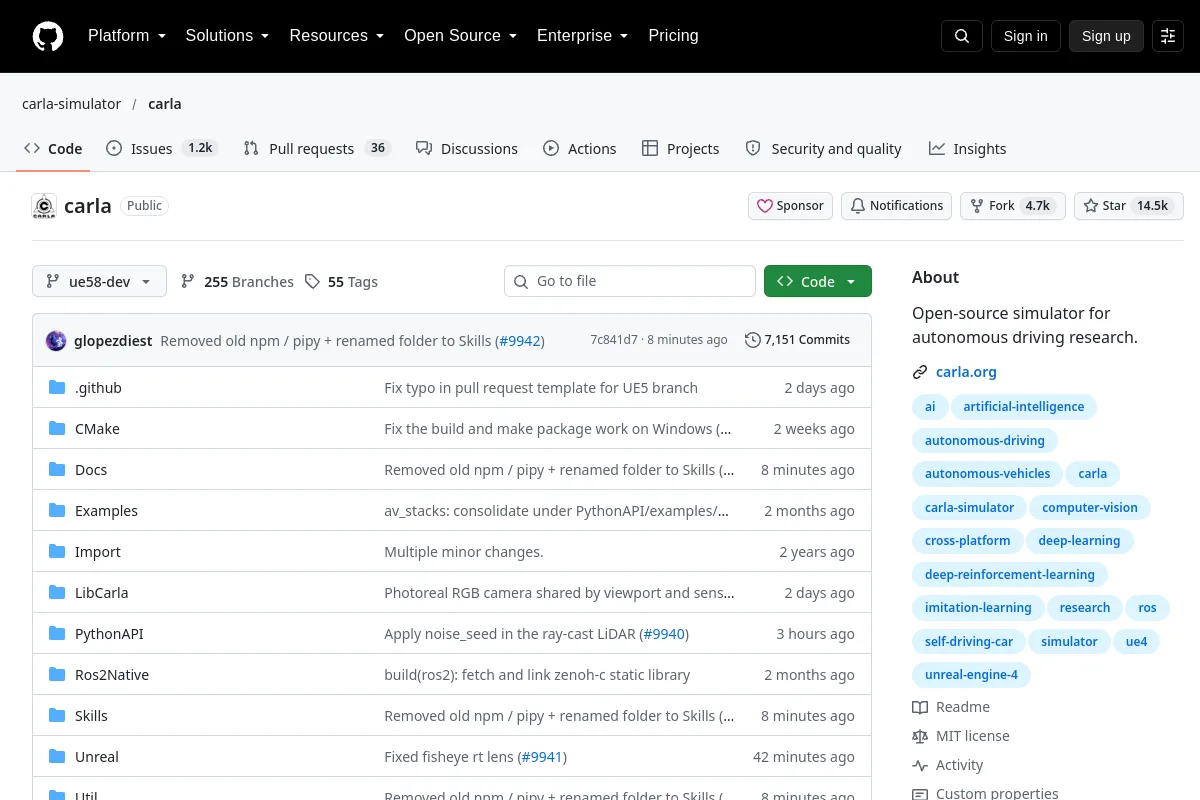Click the Docs folder icon

click(57, 470)
